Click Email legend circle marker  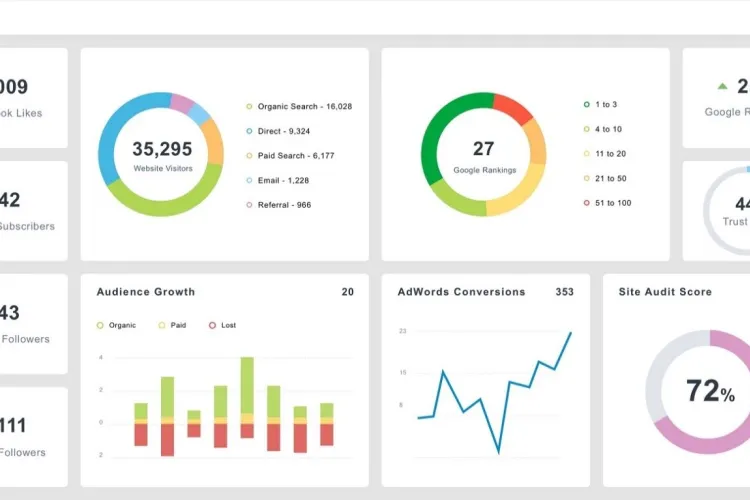click(x=249, y=180)
